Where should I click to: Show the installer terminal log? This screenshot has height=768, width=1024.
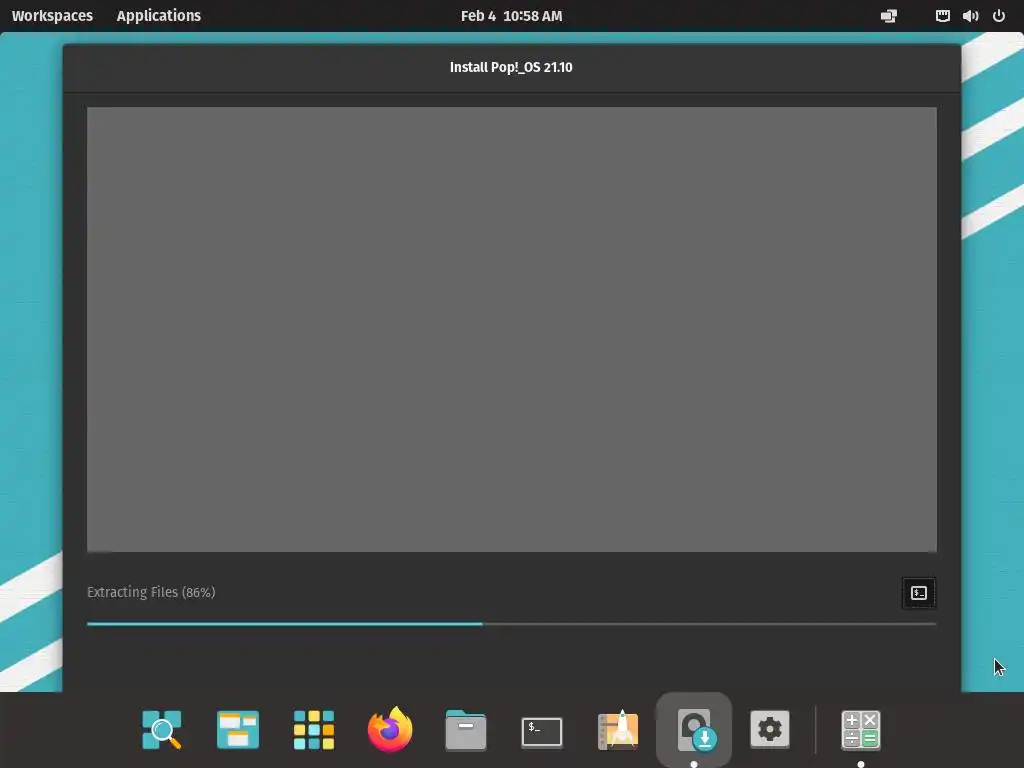(918, 592)
